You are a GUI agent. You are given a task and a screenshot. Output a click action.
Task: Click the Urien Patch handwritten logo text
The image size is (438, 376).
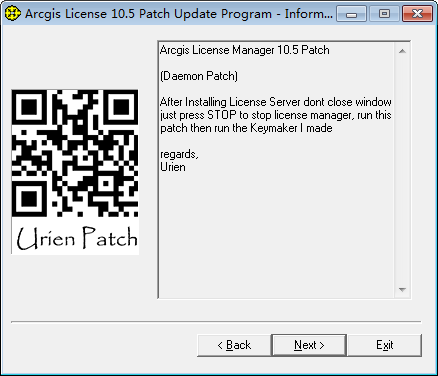tap(77, 238)
